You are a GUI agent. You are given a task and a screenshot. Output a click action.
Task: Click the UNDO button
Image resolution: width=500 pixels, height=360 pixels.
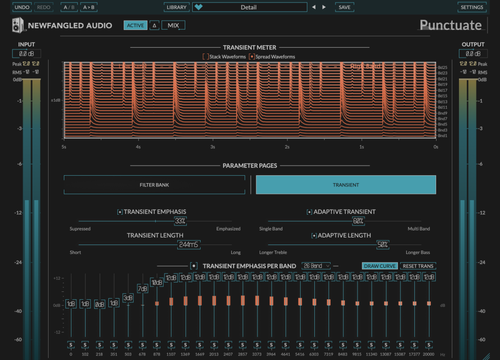click(x=22, y=7)
